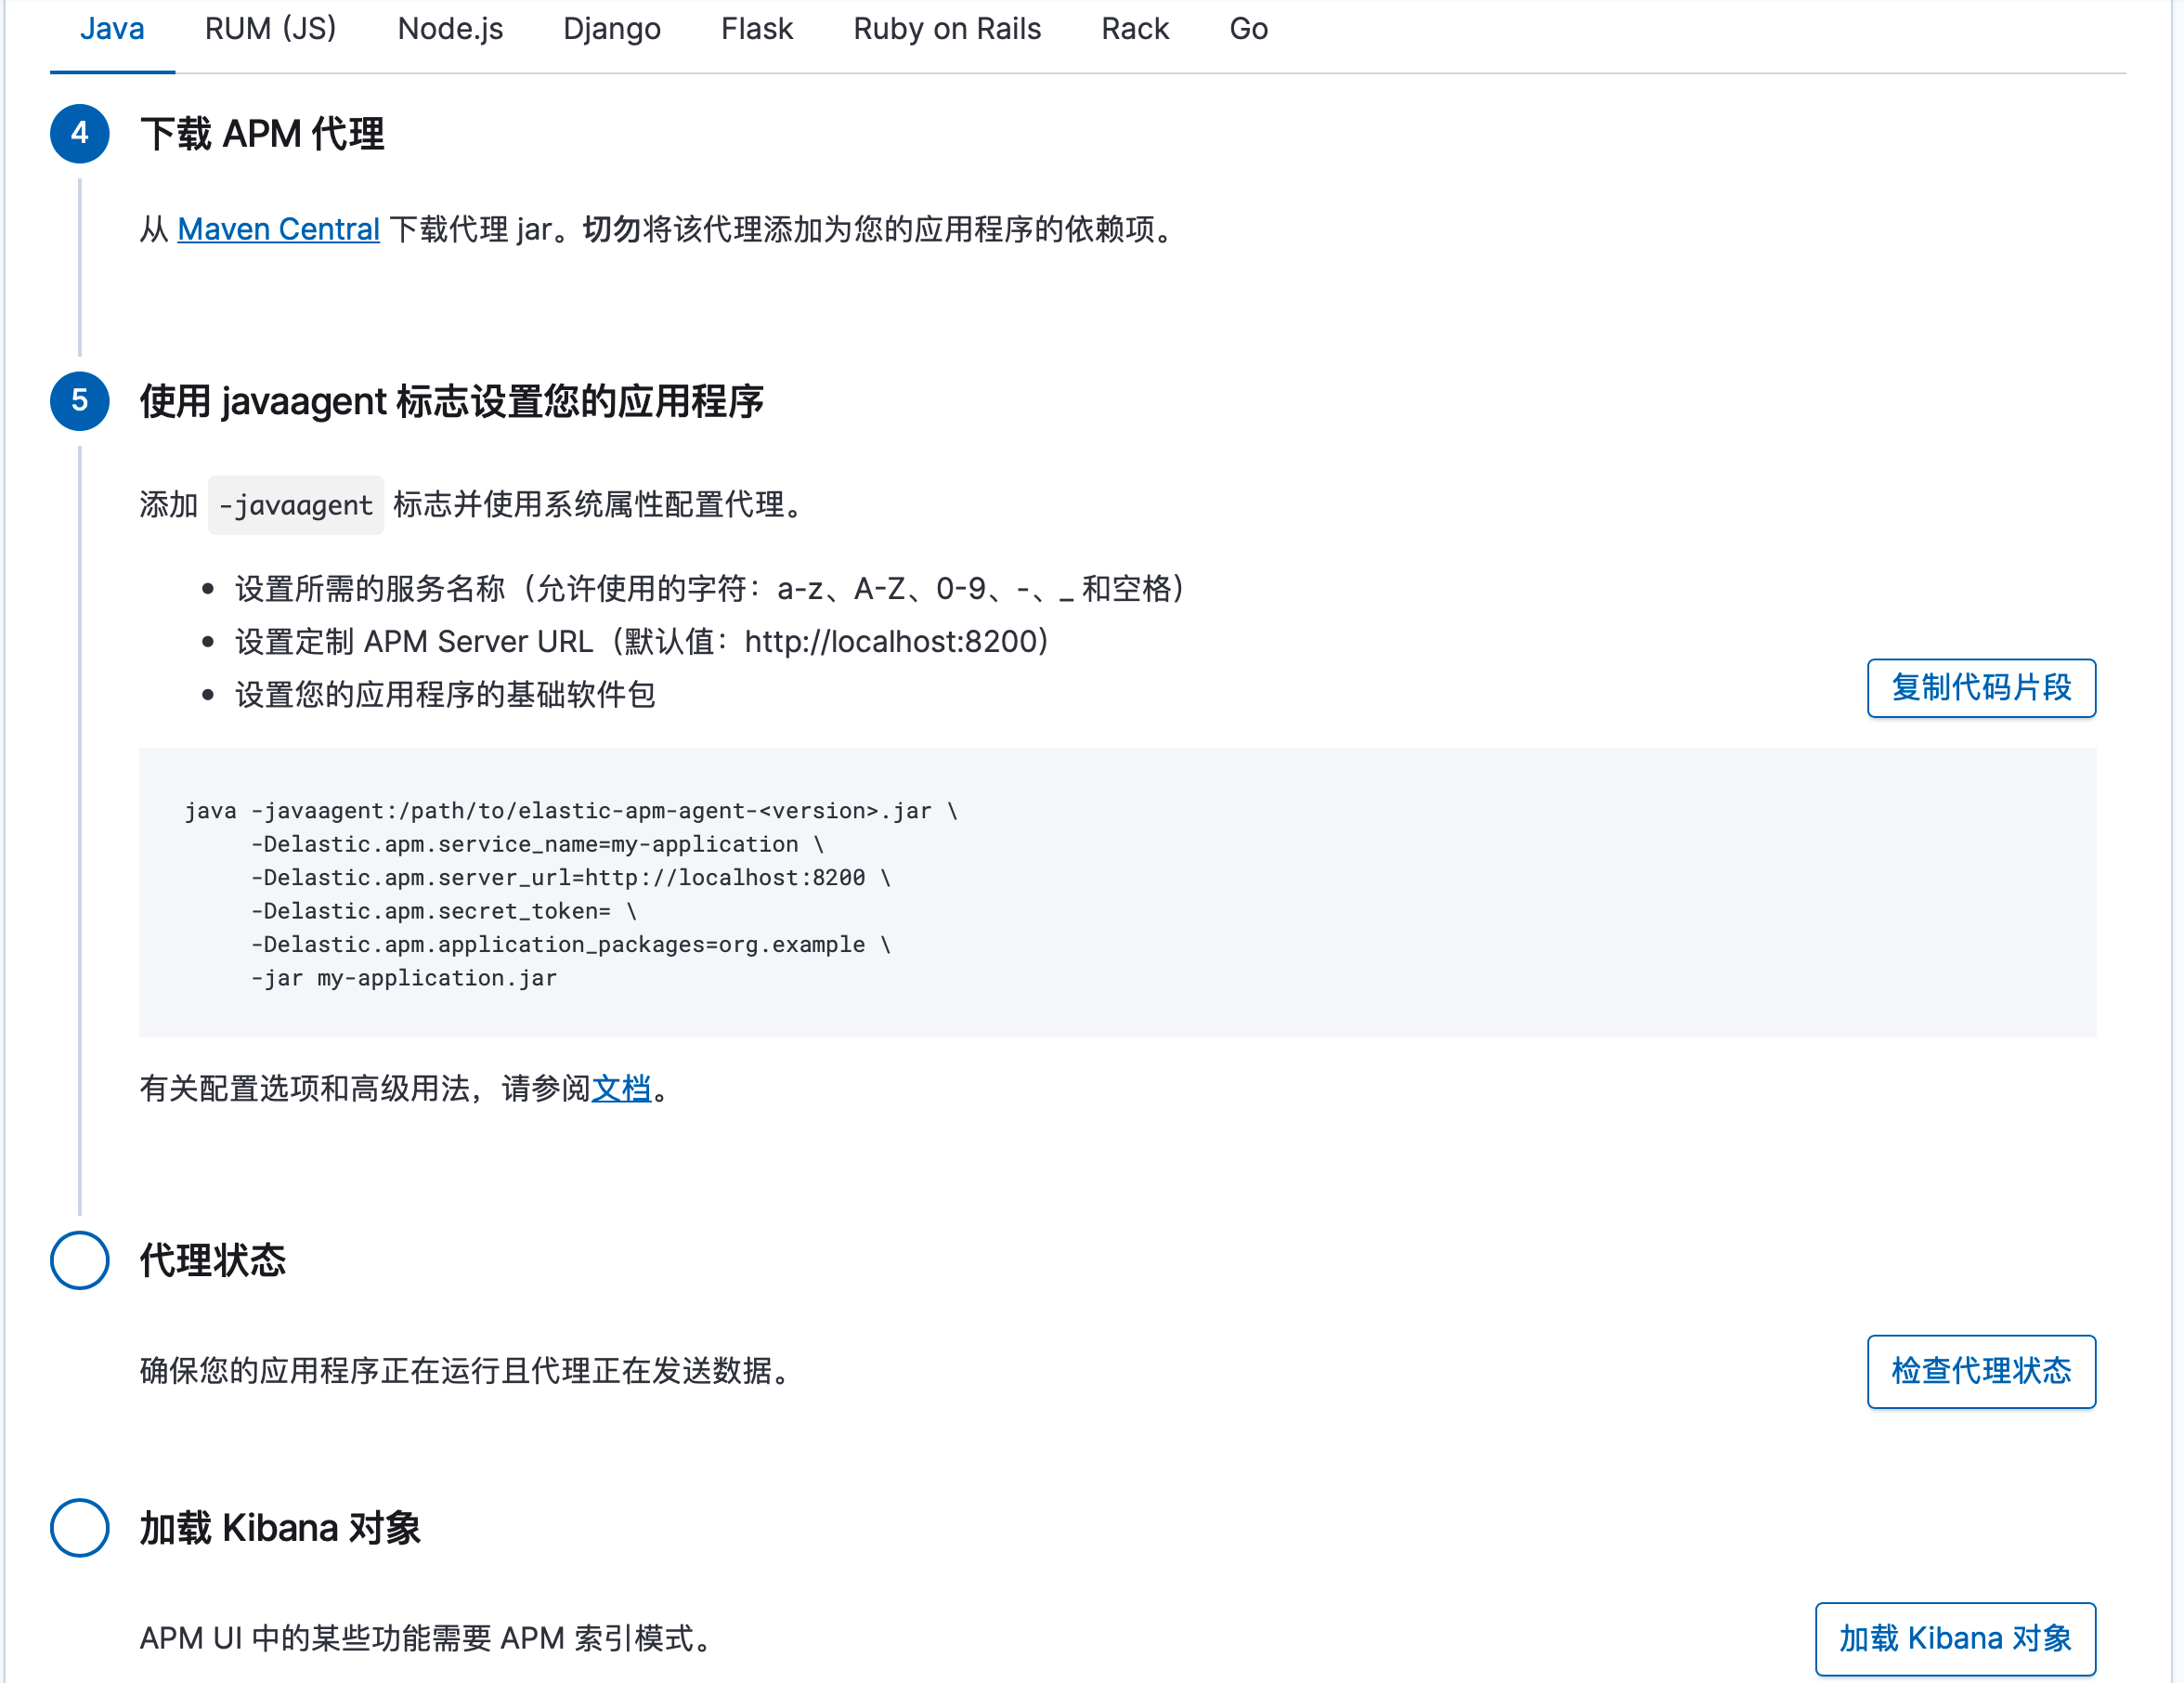Click the 使用 javaagent 标志 step heading
The width and height of the screenshot is (2184, 1683).
(451, 401)
